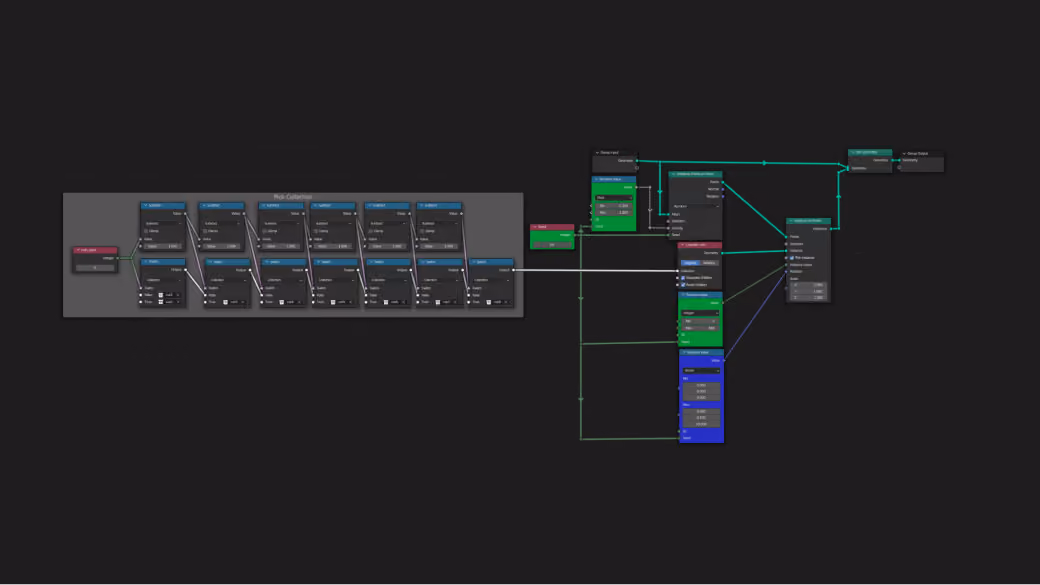The width and height of the screenshot is (1040, 585).
Task: Collapse the Collection Info node
Action: click(x=682, y=245)
